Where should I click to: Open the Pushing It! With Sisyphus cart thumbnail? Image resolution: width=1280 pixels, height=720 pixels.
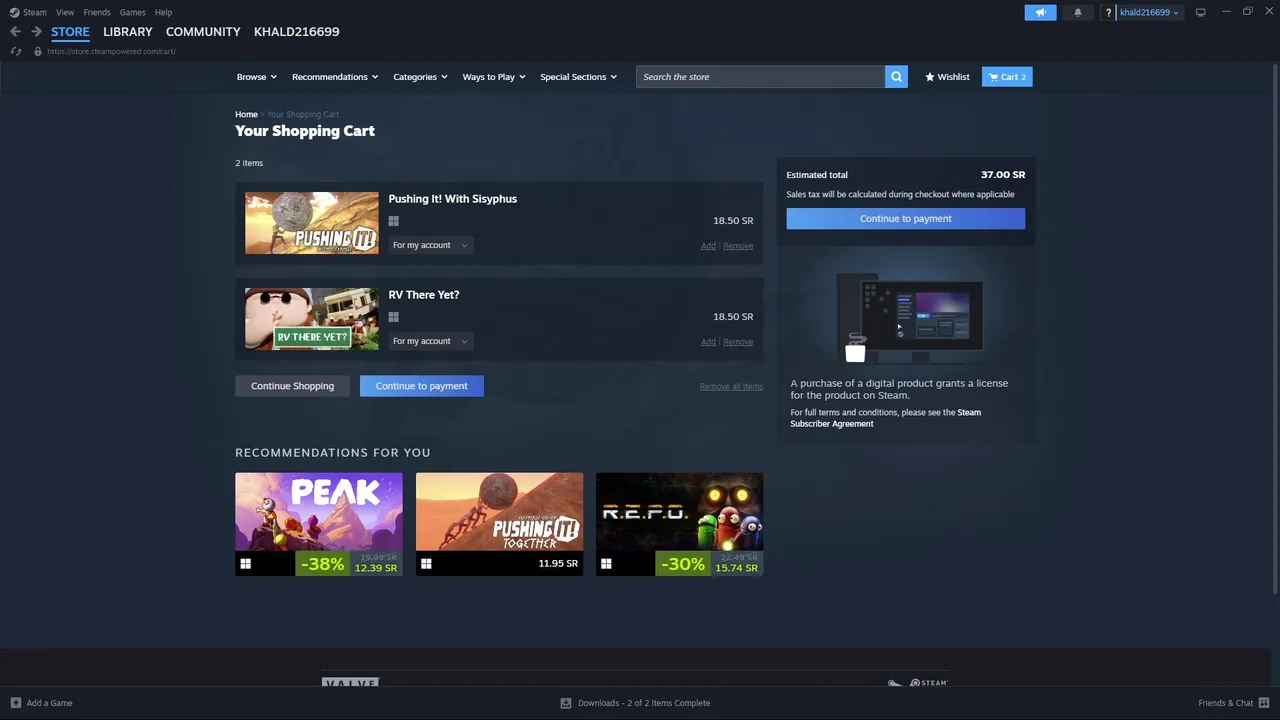(312, 223)
